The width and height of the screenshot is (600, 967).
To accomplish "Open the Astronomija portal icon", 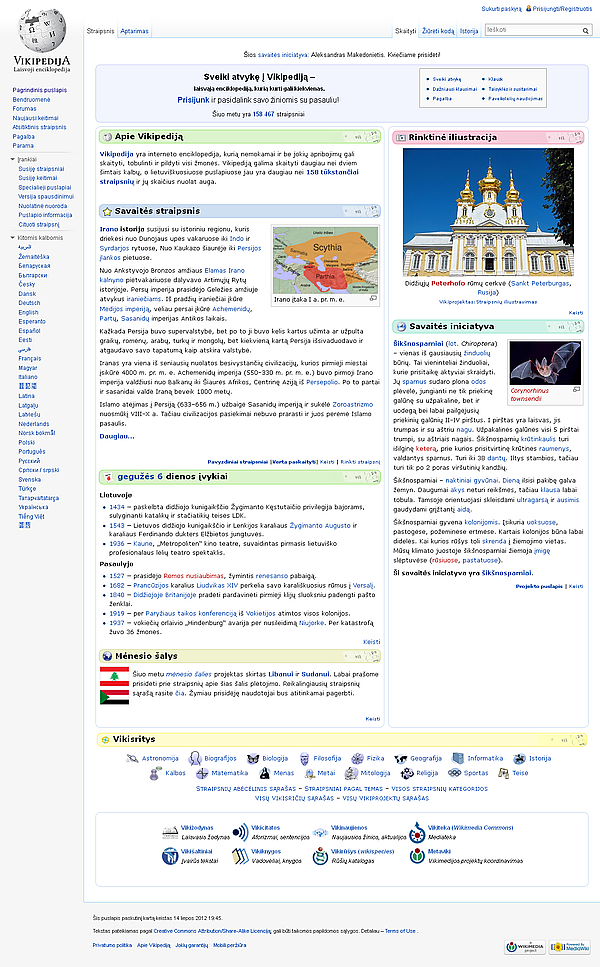I will pos(132,758).
